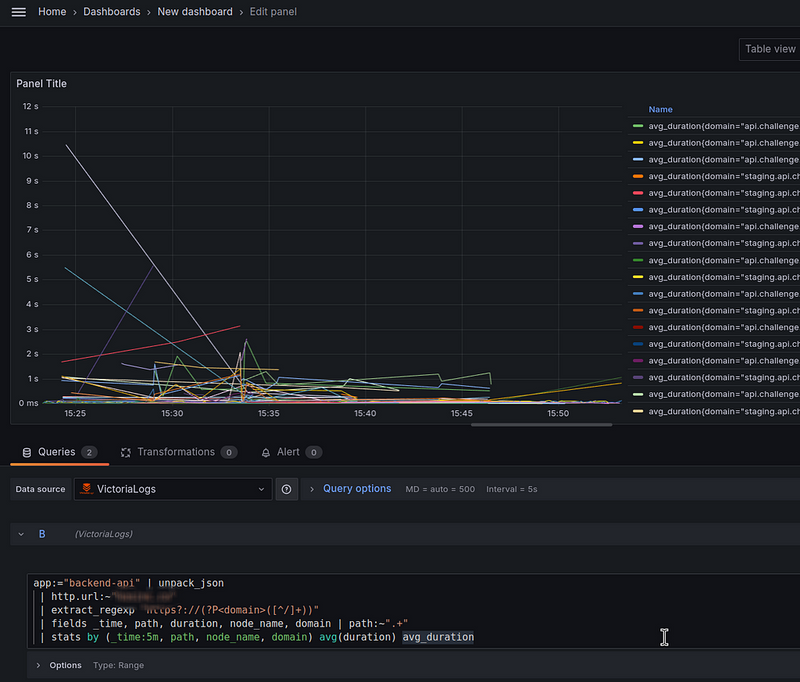Click the bell icon beside Alert
Screen dimensions: 800x682
(x=266, y=452)
